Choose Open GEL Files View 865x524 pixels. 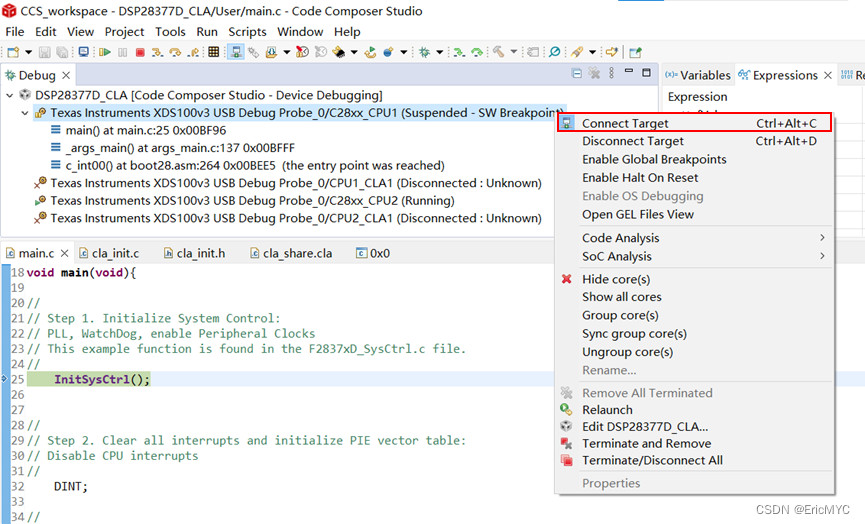[x=695, y=215]
